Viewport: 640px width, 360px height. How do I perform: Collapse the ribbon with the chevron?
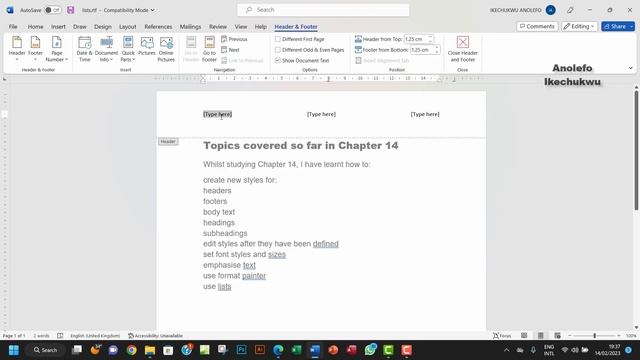tap(631, 68)
